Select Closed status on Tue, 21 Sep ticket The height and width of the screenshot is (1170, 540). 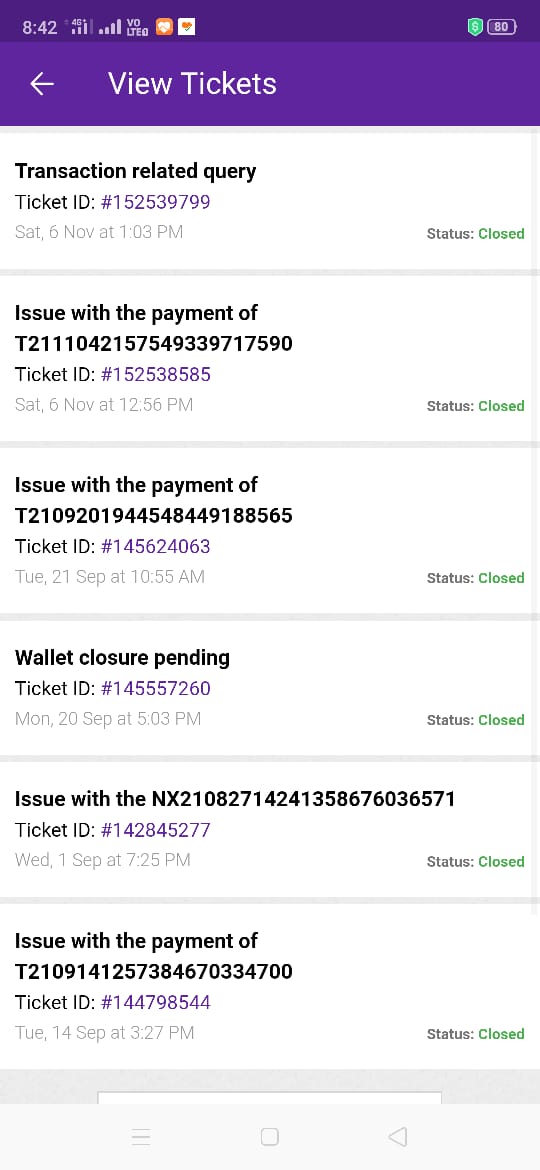501,578
